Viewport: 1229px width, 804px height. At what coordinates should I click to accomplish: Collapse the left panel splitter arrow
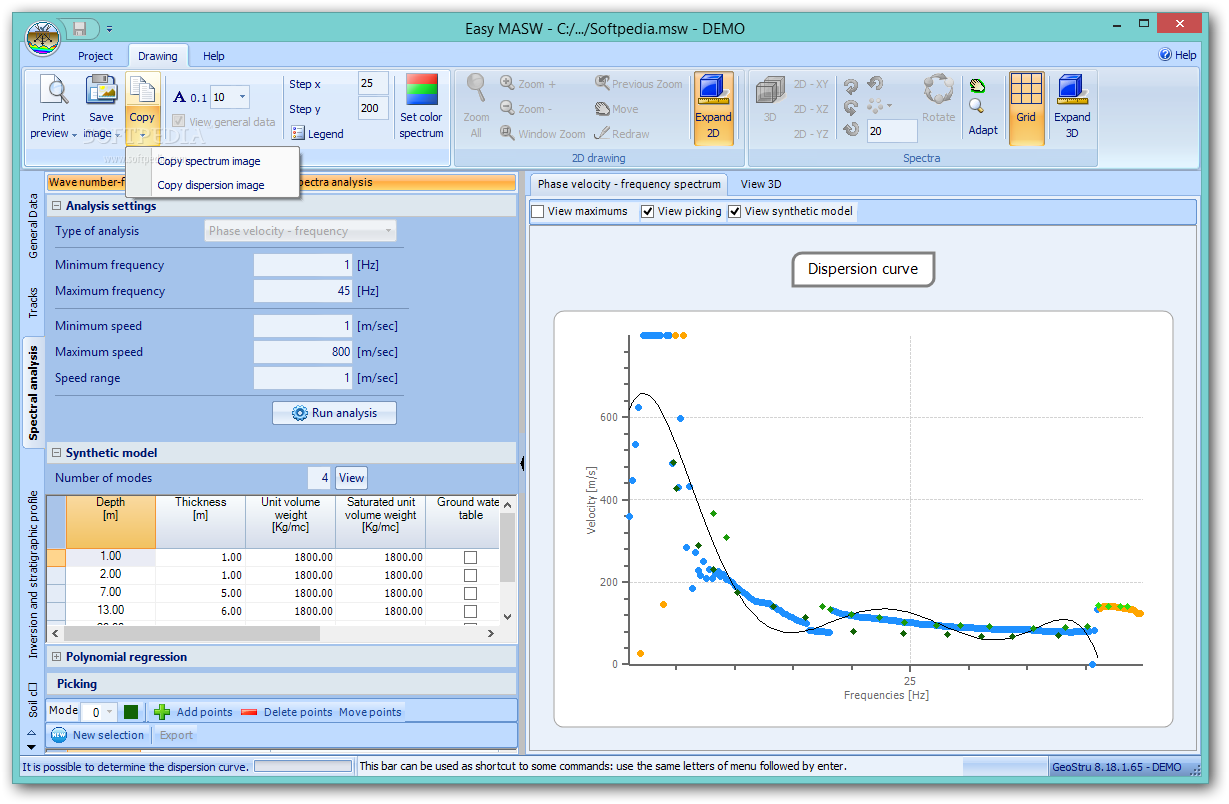[523, 462]
